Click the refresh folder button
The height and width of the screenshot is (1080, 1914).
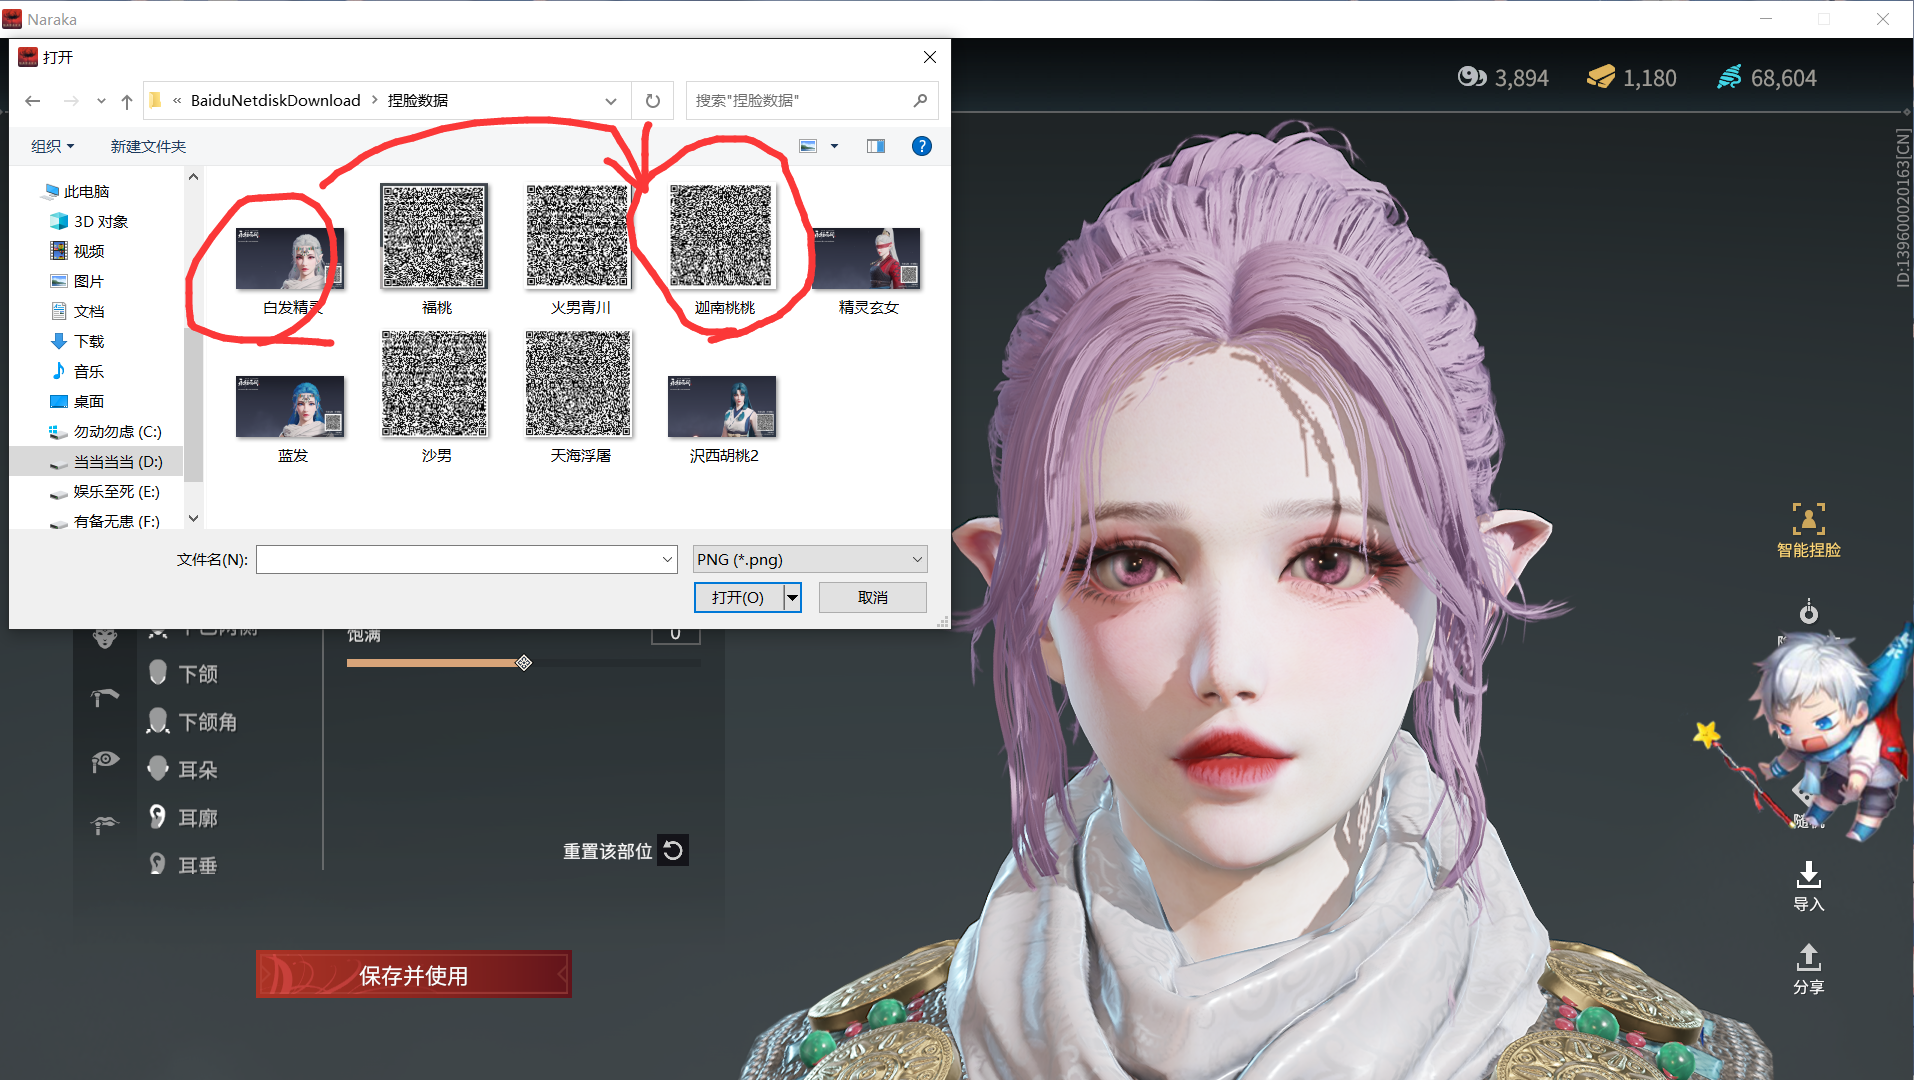point(653,100)
